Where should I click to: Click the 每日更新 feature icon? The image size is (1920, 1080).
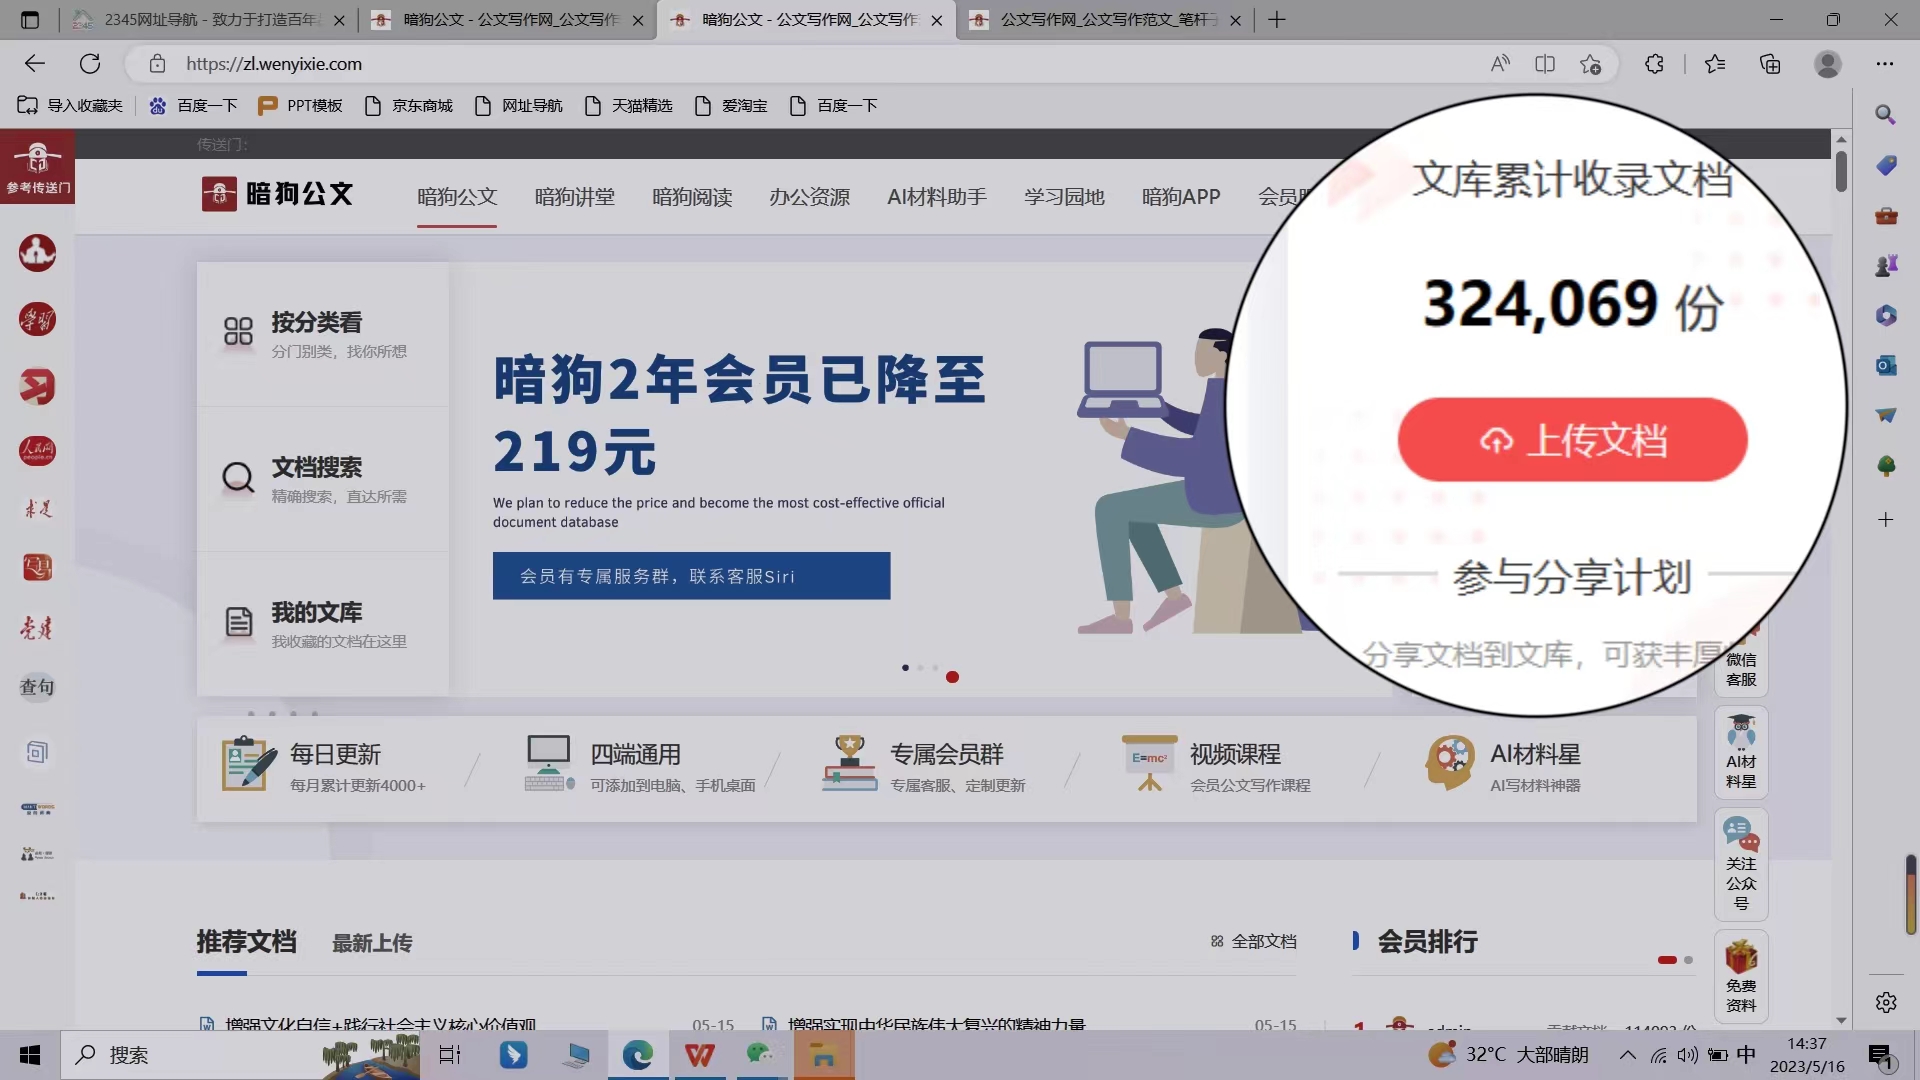click(x=248, y=764)
